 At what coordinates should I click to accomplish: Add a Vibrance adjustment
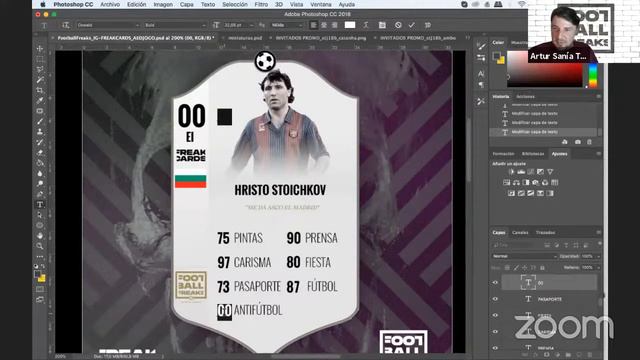click(x=550, y=172)
